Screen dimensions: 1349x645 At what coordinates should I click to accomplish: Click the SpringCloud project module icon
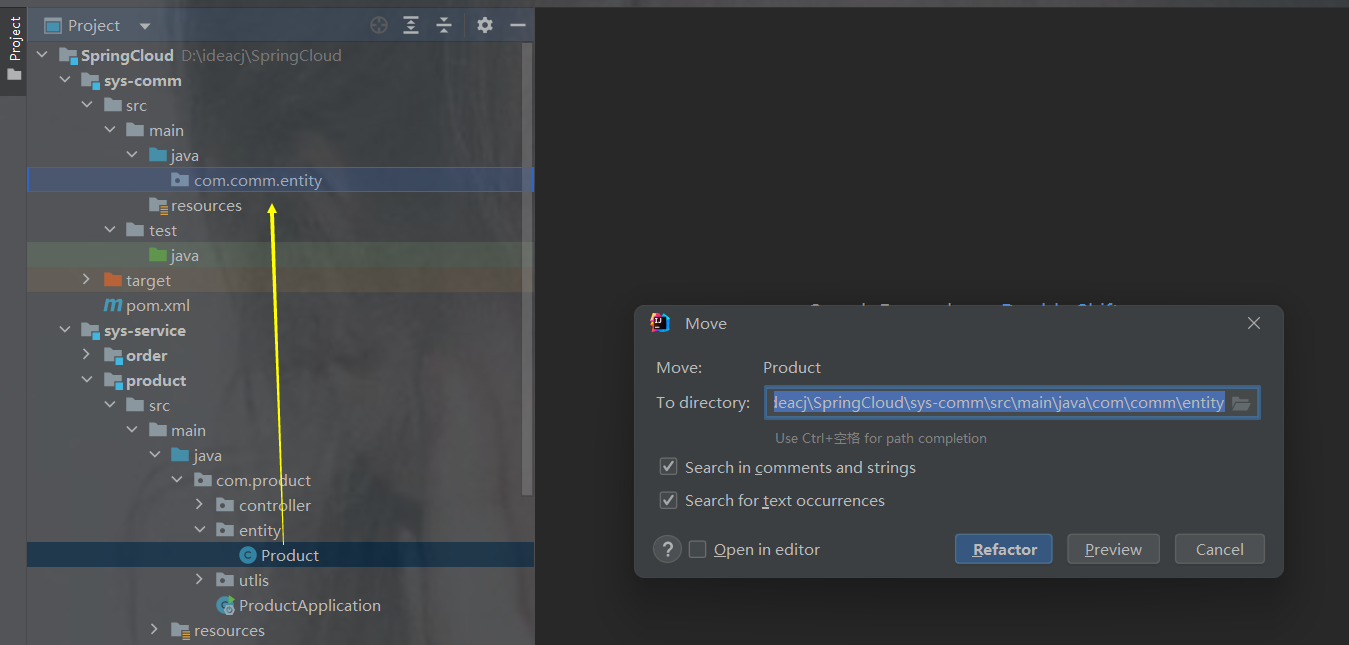click(x=68, y=56)
